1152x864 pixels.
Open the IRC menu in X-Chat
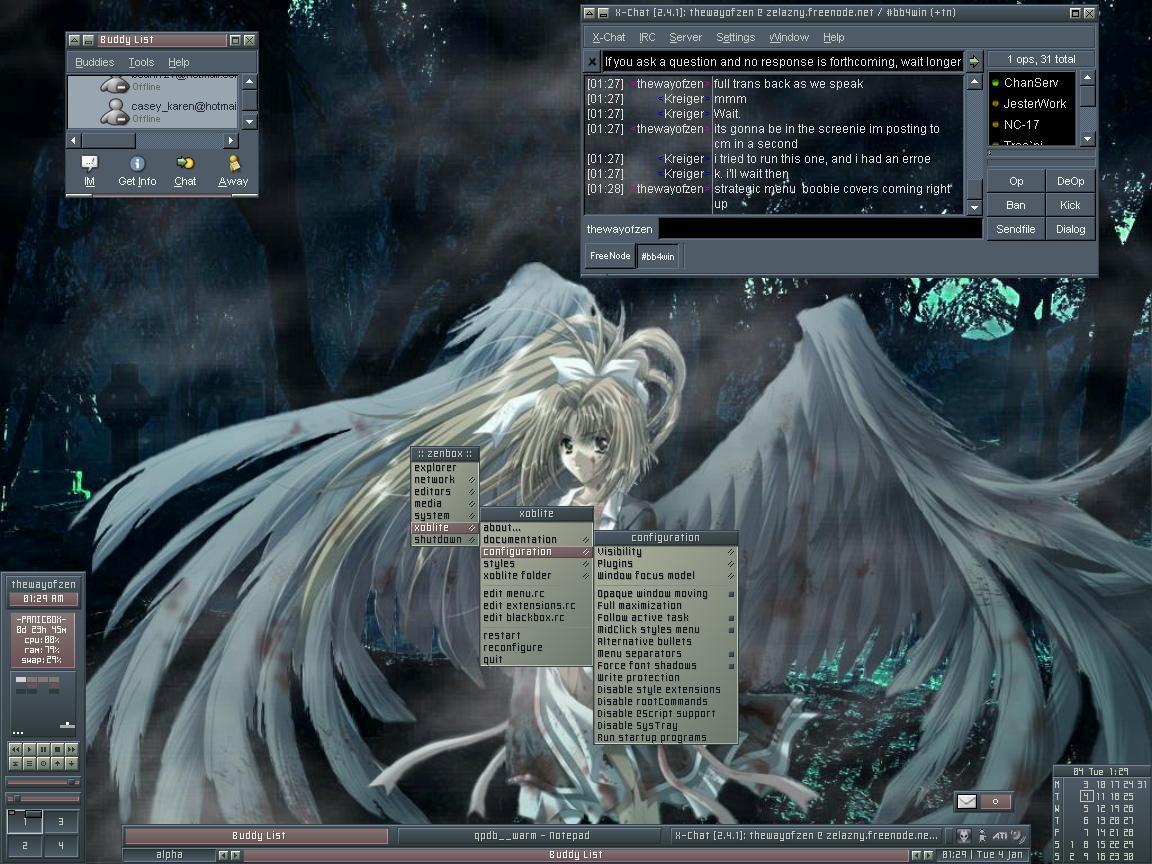(x=647, y=37)
